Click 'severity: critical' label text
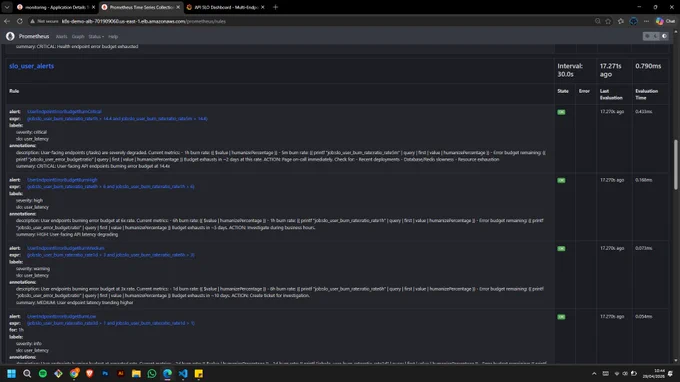680x382 pixels. pos(31,132)
